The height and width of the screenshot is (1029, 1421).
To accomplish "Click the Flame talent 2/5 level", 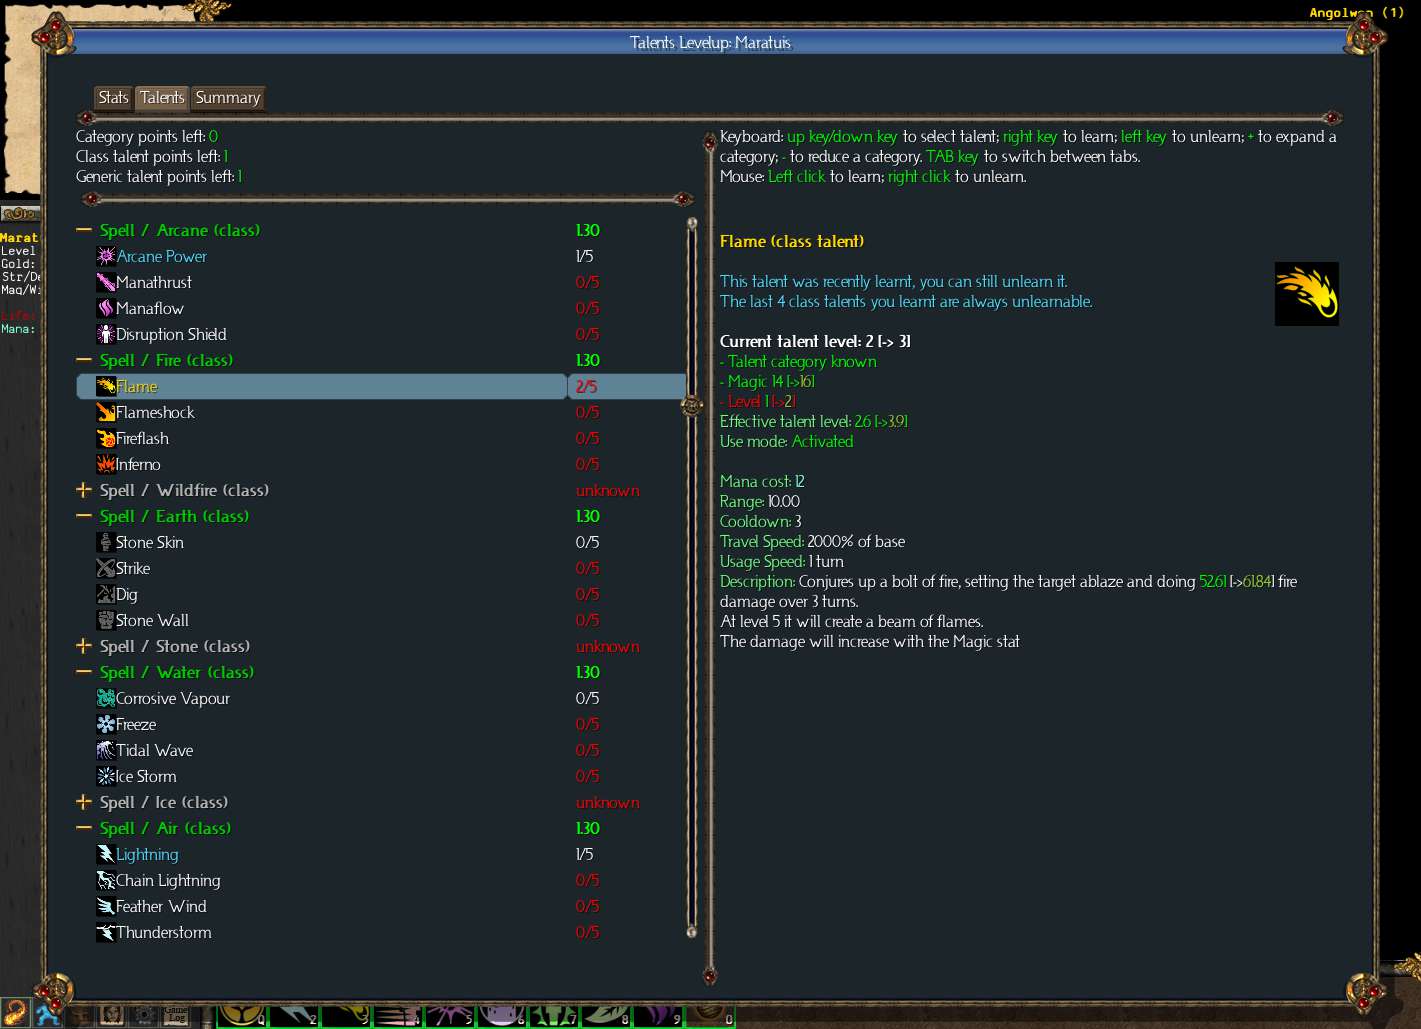I will tap(587, 386).
